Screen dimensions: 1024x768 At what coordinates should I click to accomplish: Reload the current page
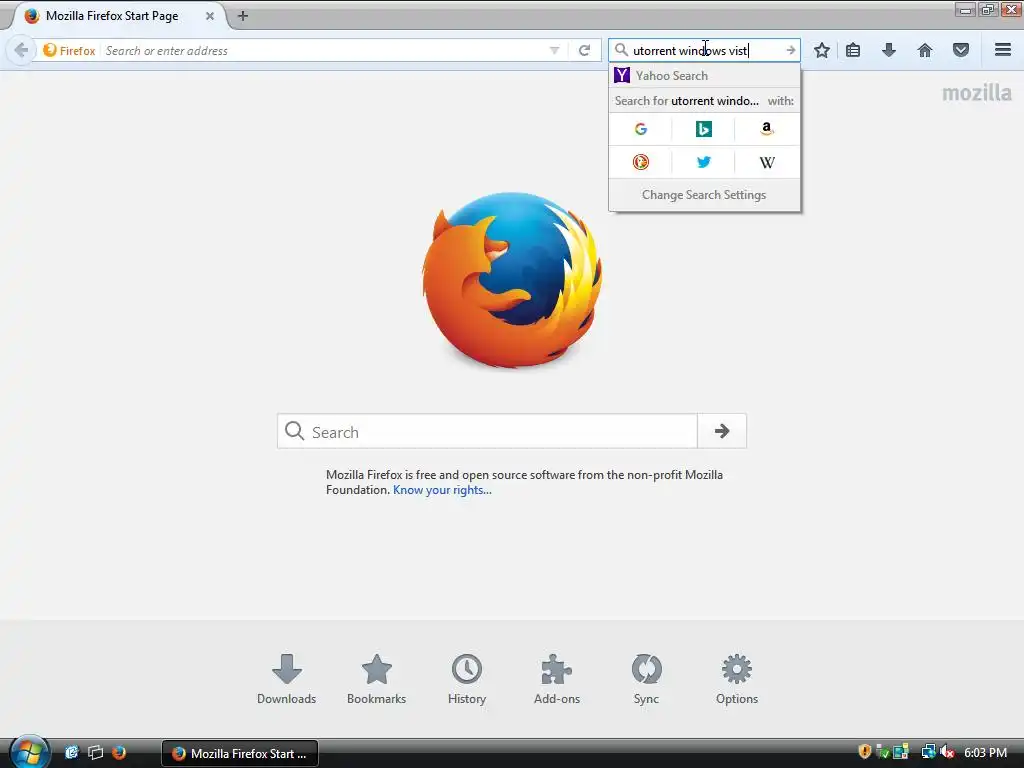[584, 50]
